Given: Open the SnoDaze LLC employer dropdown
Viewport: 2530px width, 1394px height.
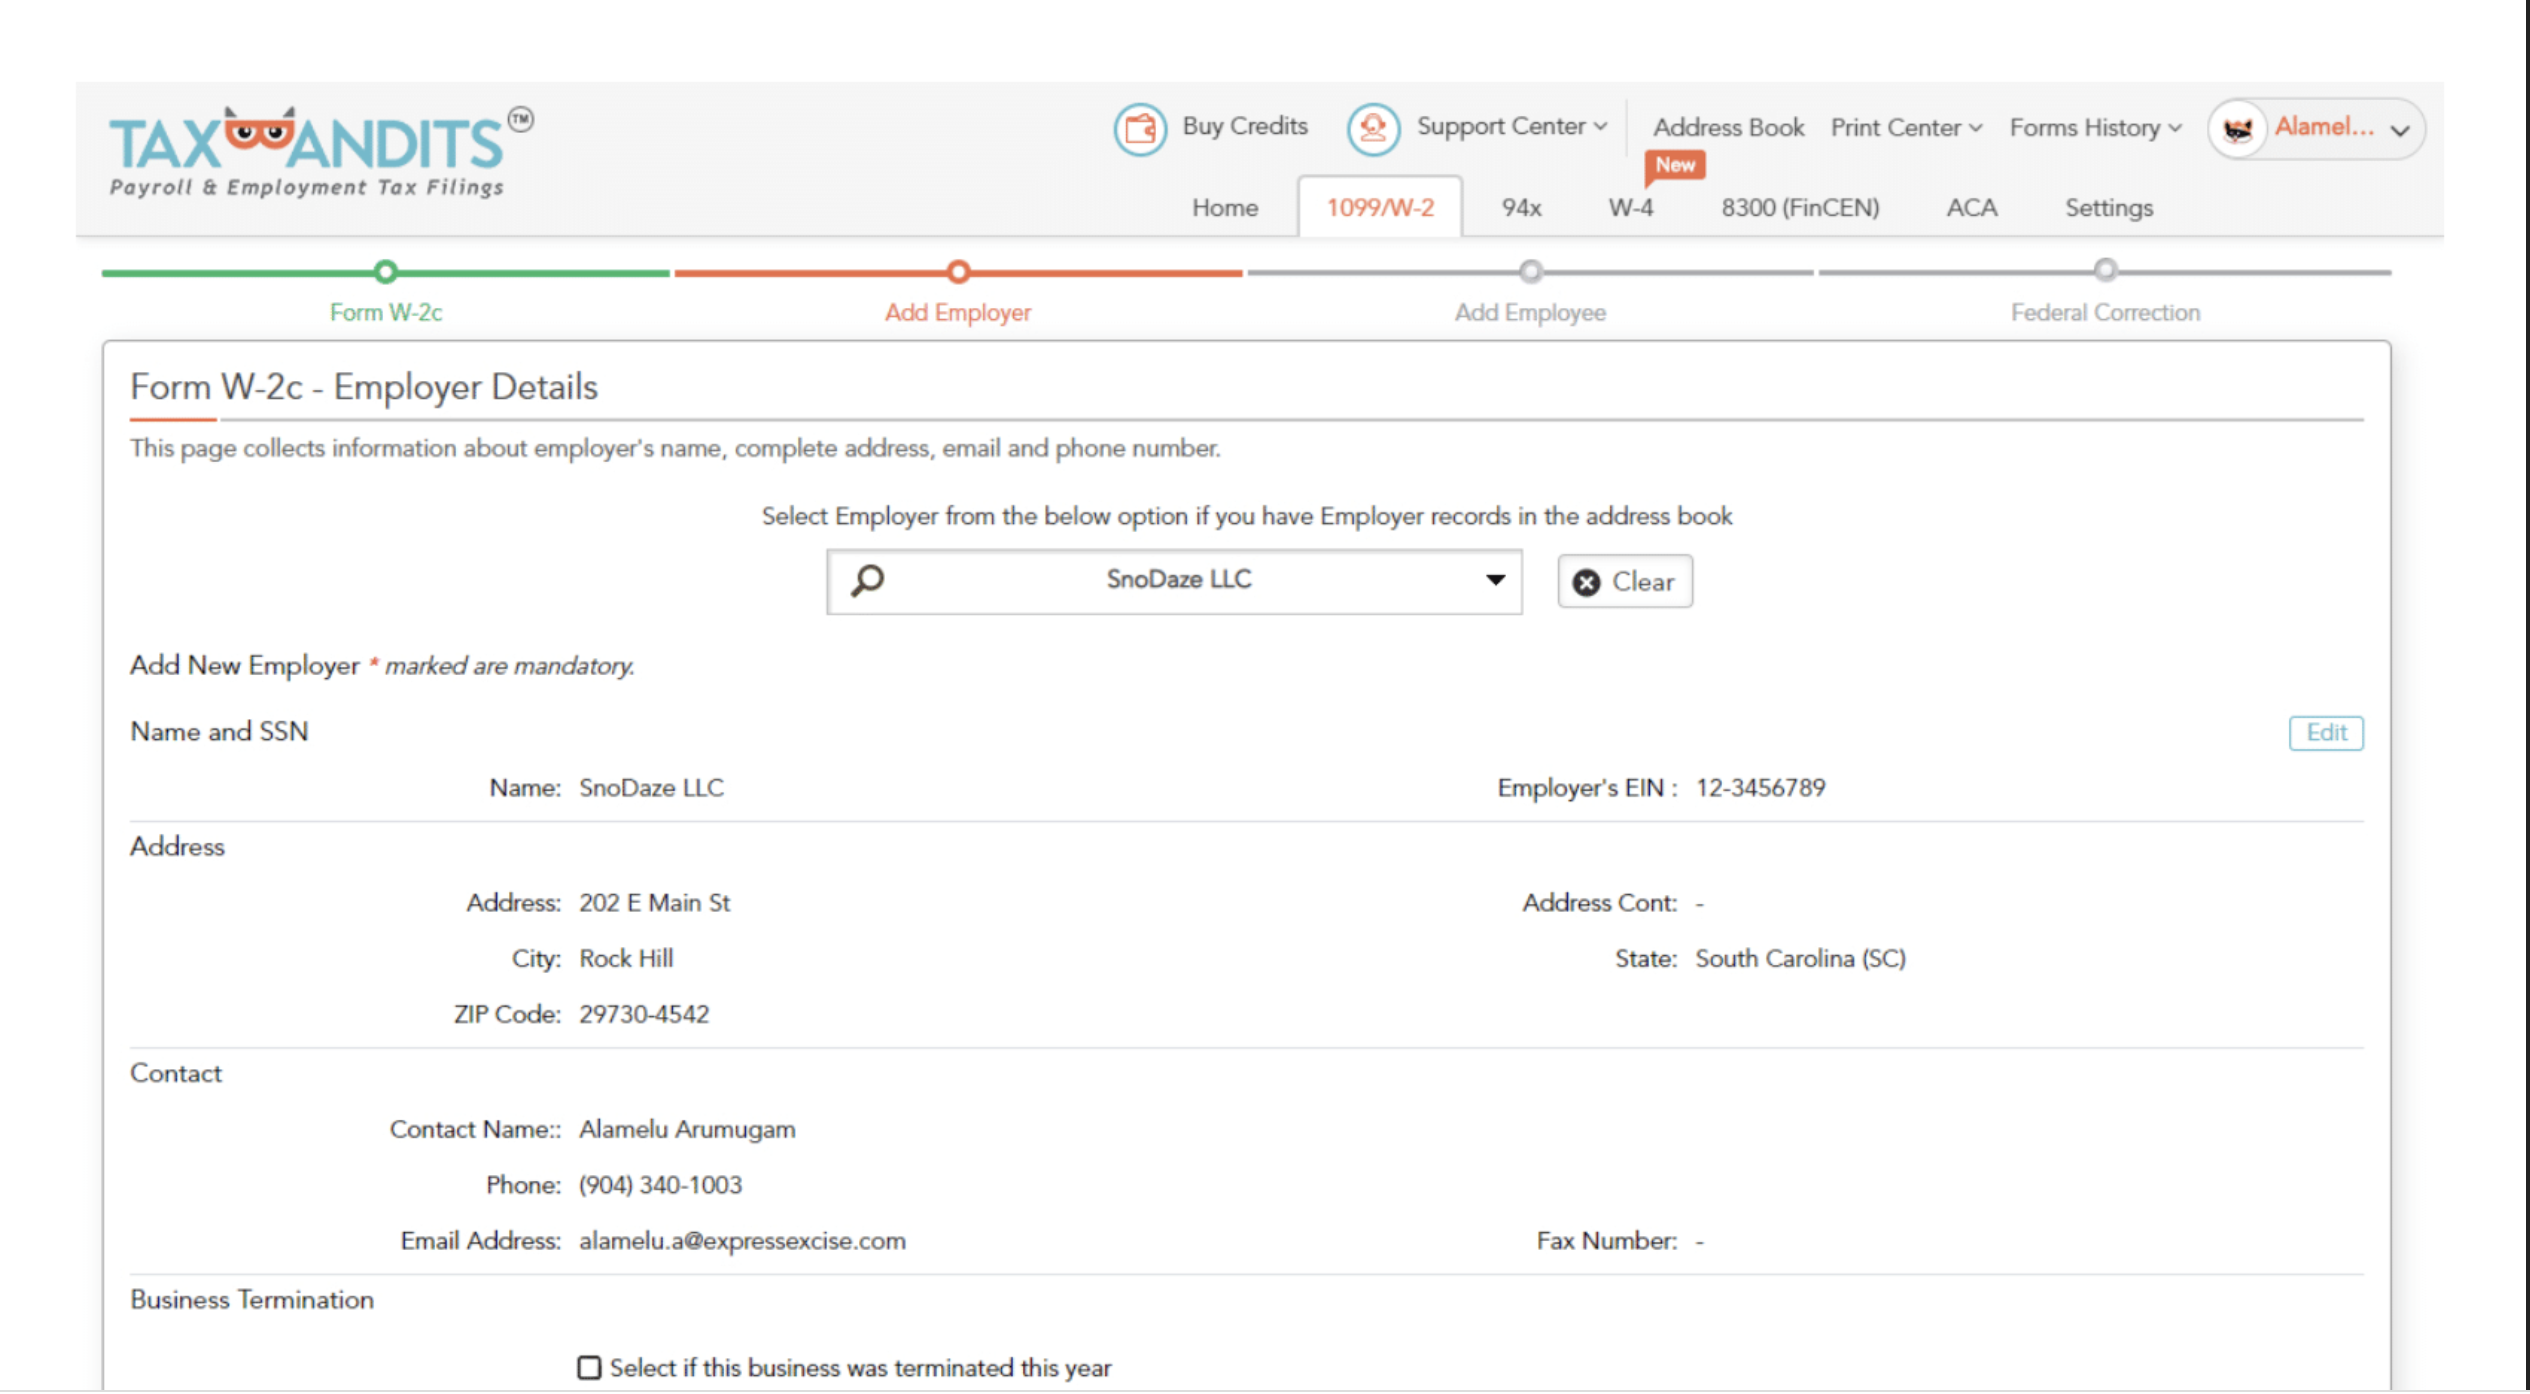Looking at the screenshot, I should 1494,580.
